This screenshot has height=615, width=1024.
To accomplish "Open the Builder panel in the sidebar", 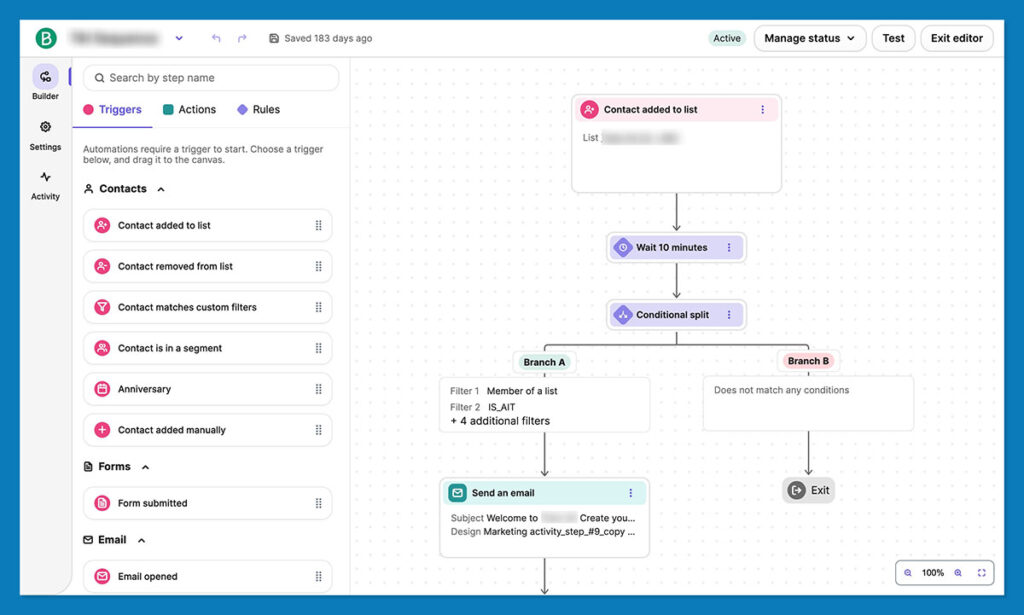I will 45,82.
